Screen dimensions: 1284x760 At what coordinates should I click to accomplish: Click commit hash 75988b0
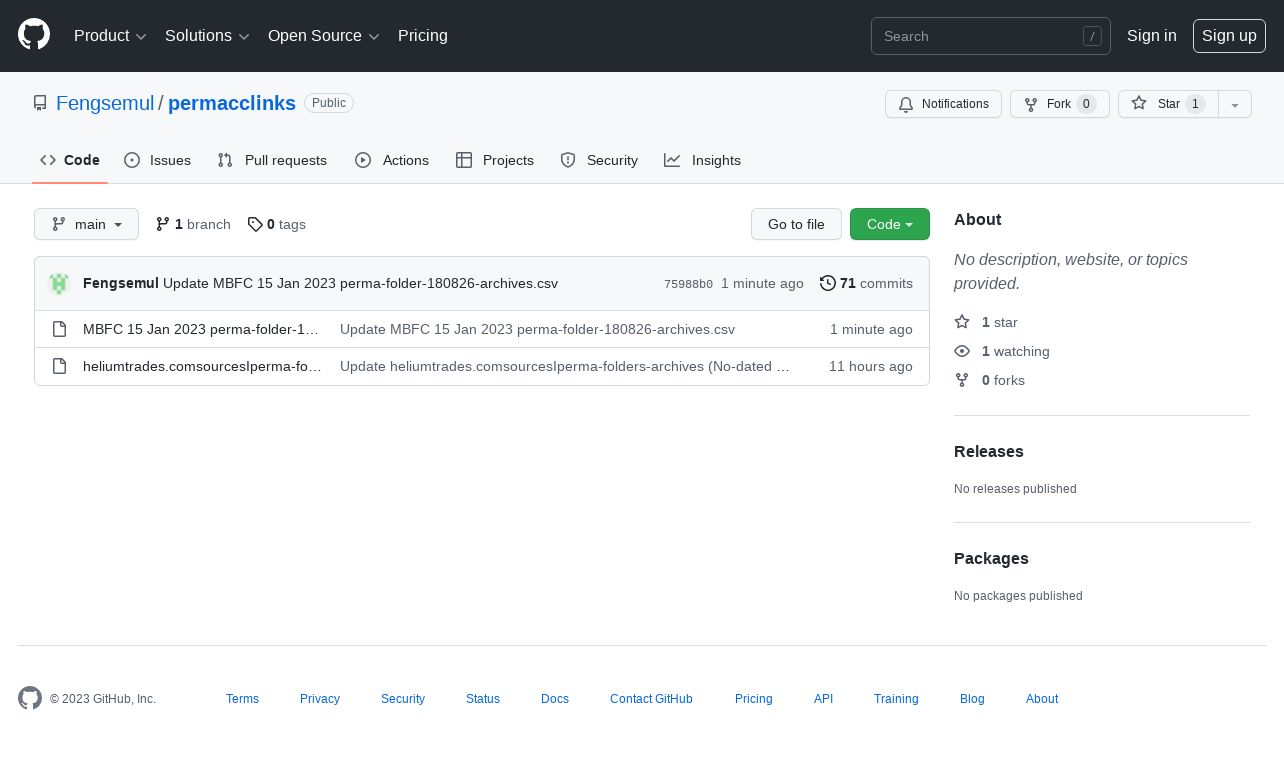(x=688, y=284)
